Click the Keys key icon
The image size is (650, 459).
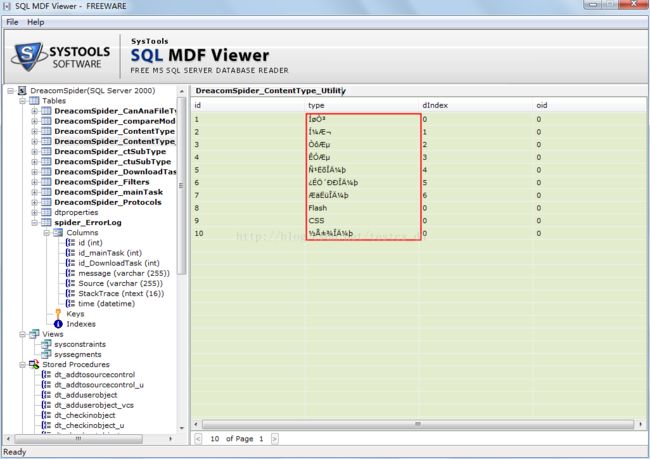58,314
